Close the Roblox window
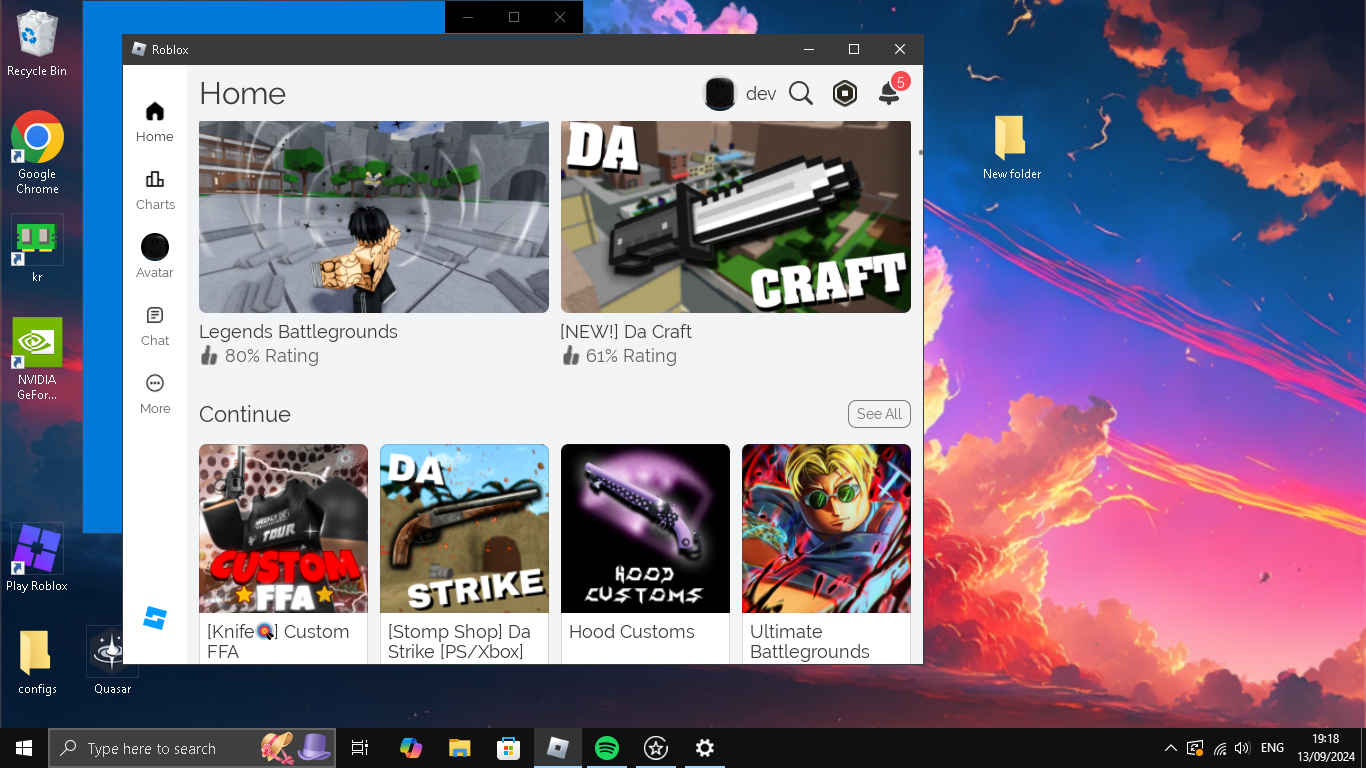1366x768 pixels. click(x=900, y=49)
